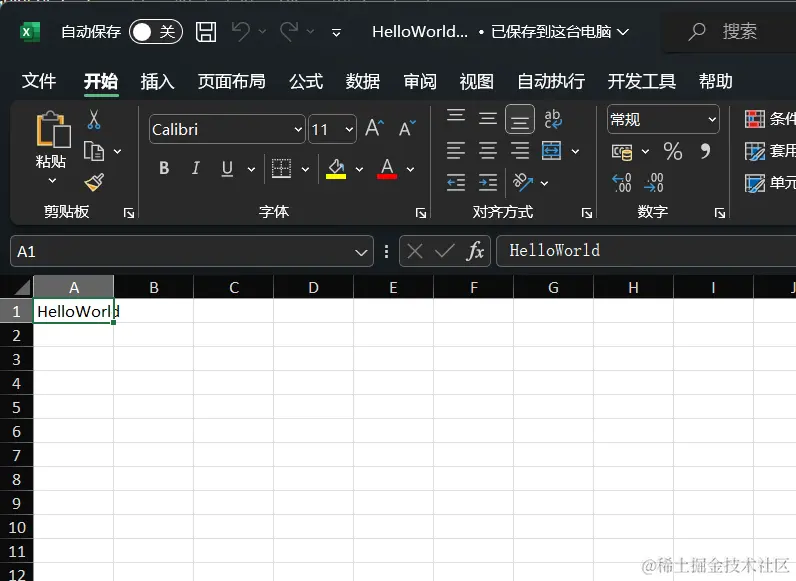
Task: Select the Format Painter brush
Action: 94,182
